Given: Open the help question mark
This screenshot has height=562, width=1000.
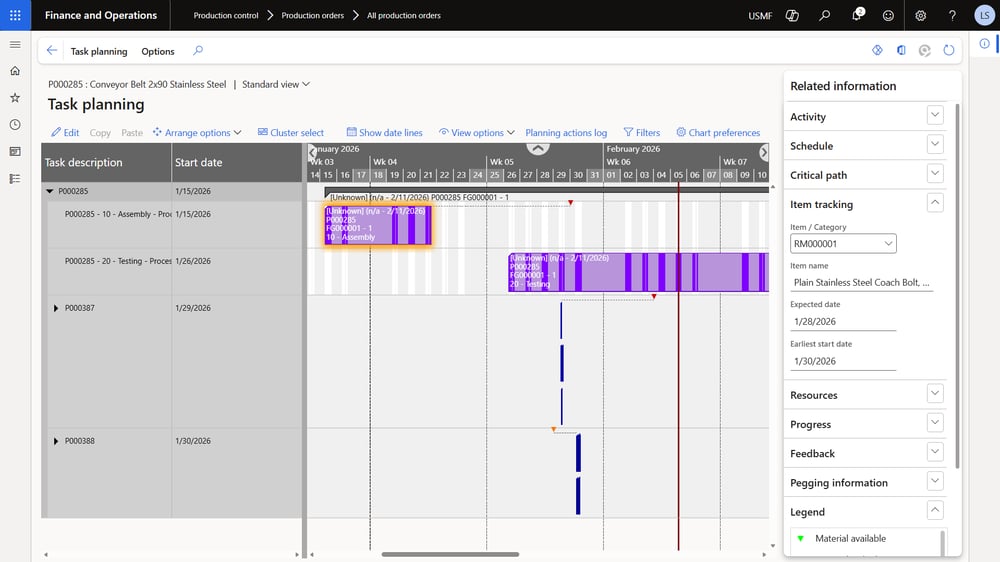Looking at the screenshot, I should 952,15.
